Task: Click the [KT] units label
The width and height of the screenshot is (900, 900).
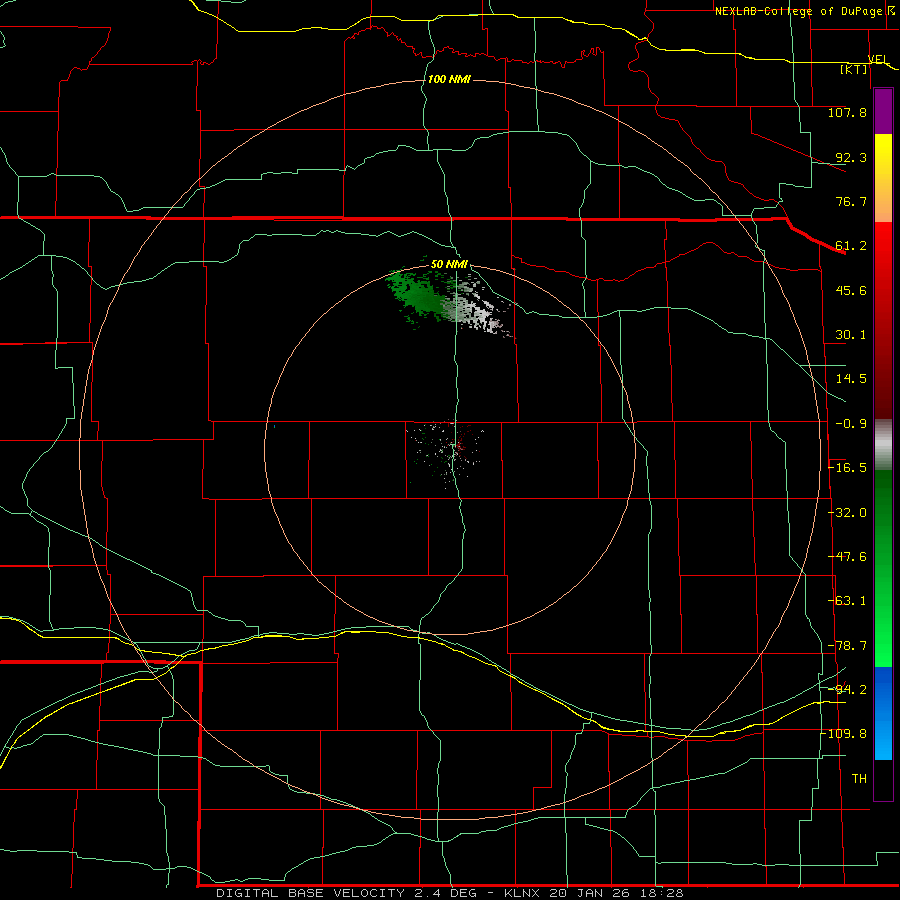Action: pyautogui.click(x=854, y=69)
